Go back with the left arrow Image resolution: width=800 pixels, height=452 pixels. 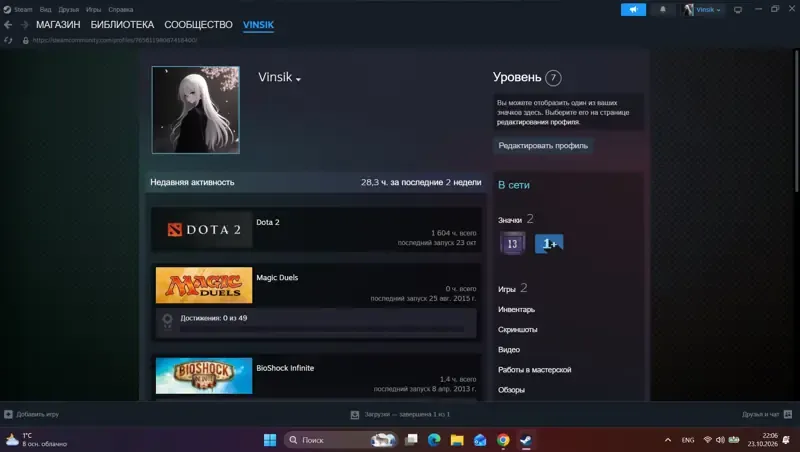[8, 24]
